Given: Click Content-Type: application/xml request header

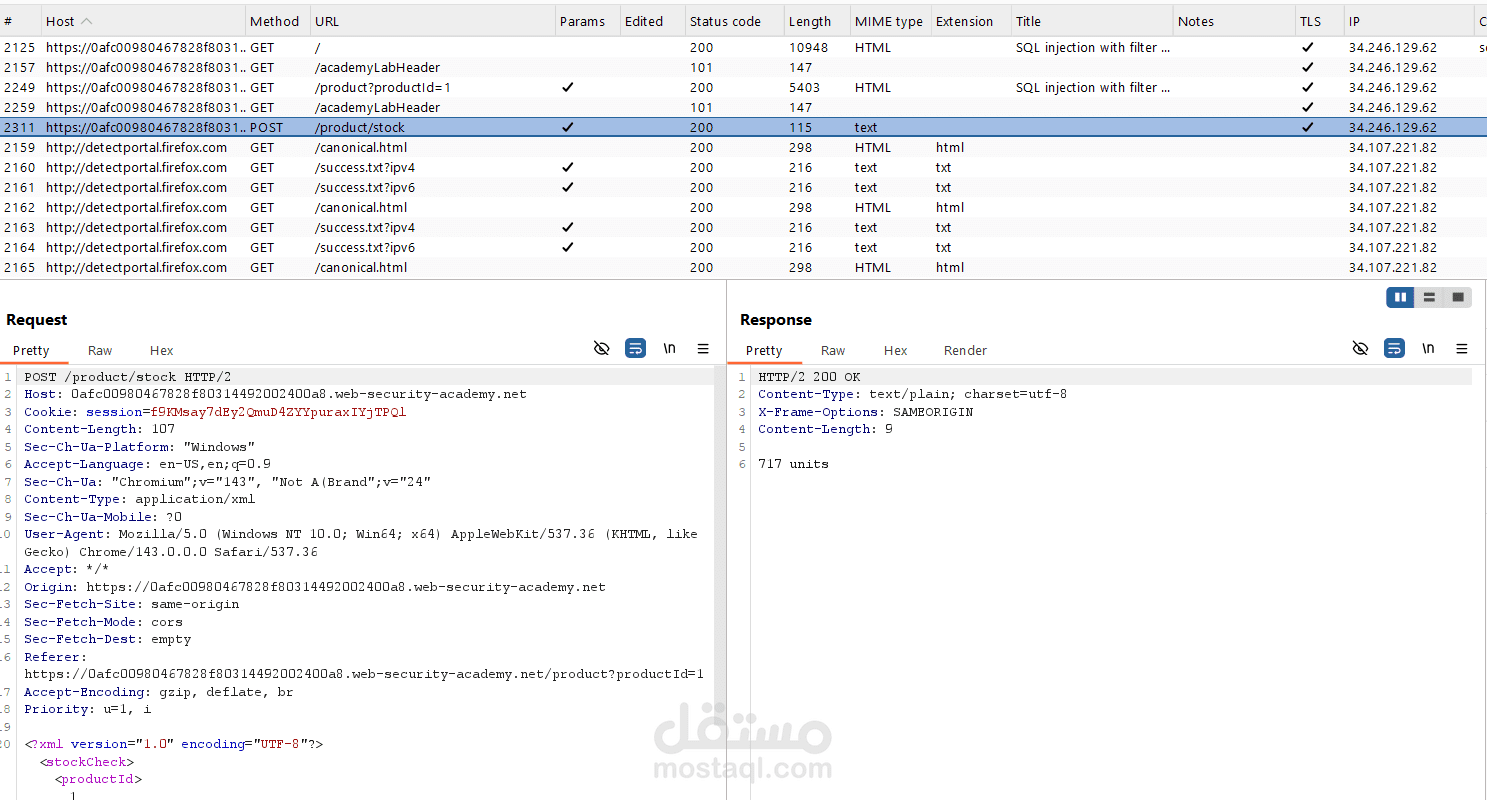Looking at the screenshot, I should pyautogui.click(x=140, y=499).
